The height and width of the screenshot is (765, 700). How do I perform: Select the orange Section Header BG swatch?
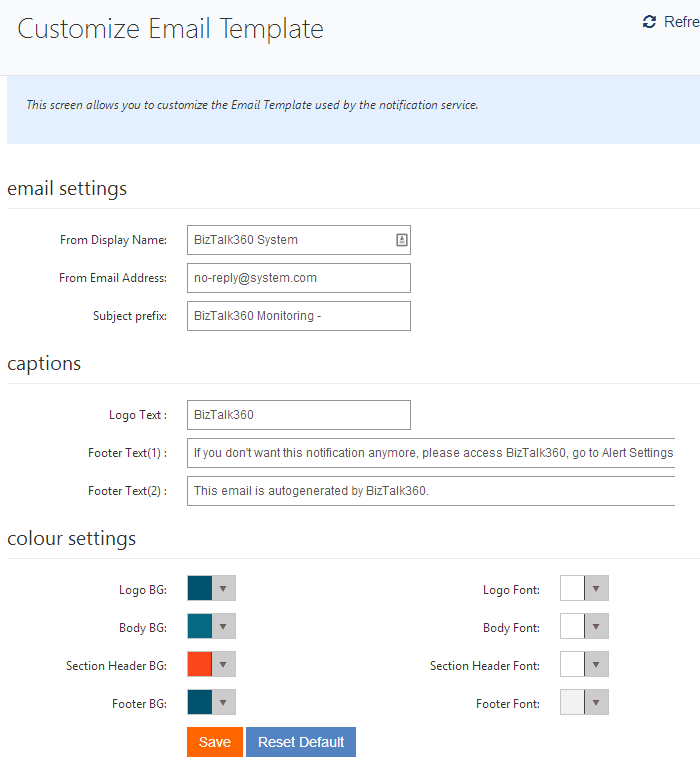(x=200, y=665)
